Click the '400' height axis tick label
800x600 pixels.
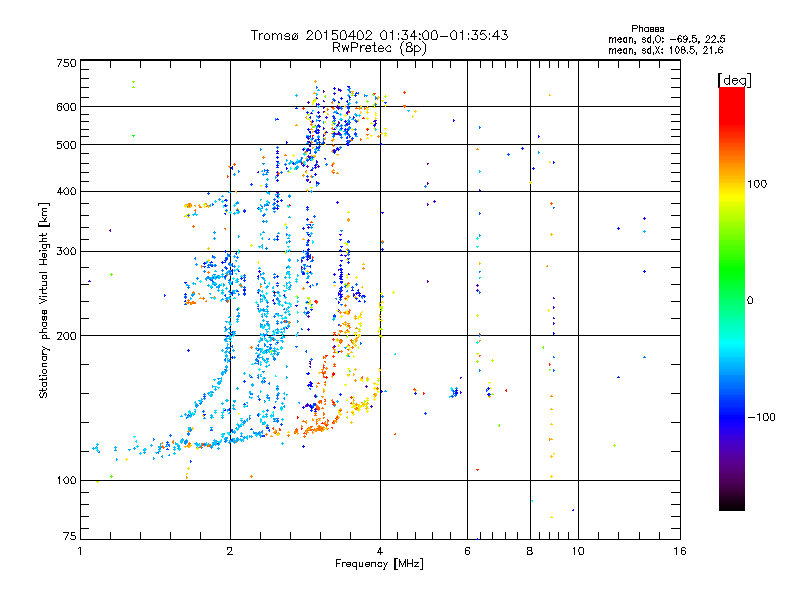pyautogui.click(x=66, y=192)
